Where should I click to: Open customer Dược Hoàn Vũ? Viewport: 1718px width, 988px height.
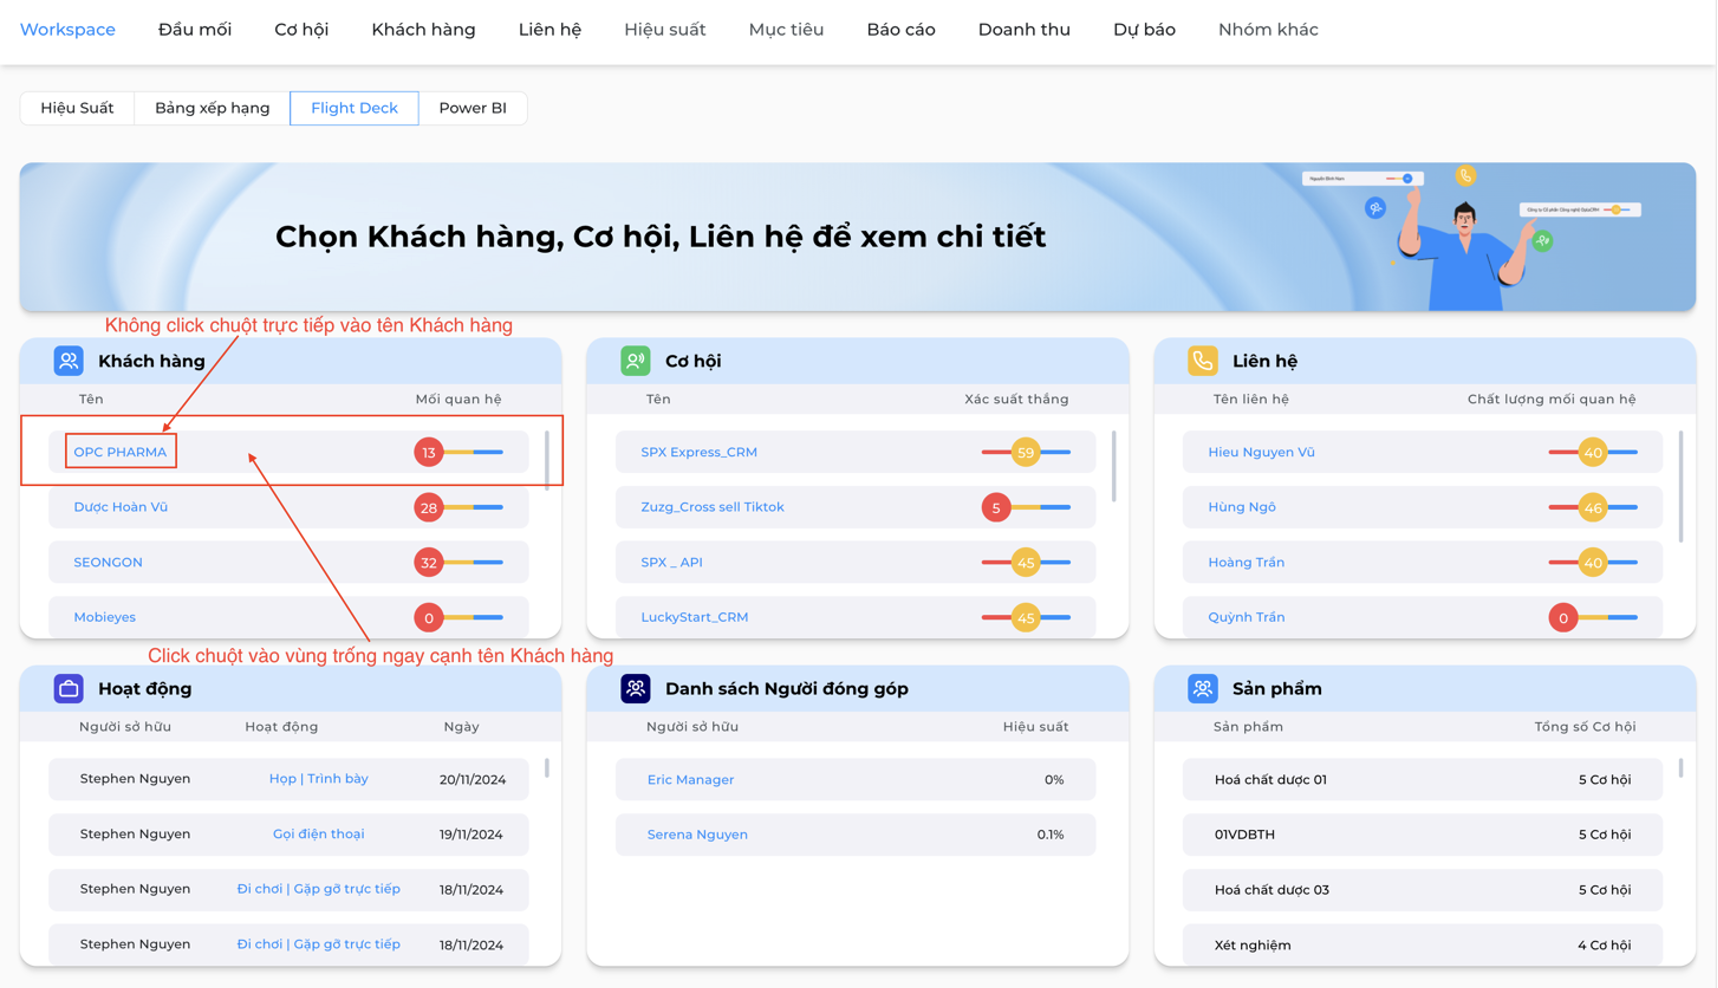pyautogui.click(x=121, y=507)
